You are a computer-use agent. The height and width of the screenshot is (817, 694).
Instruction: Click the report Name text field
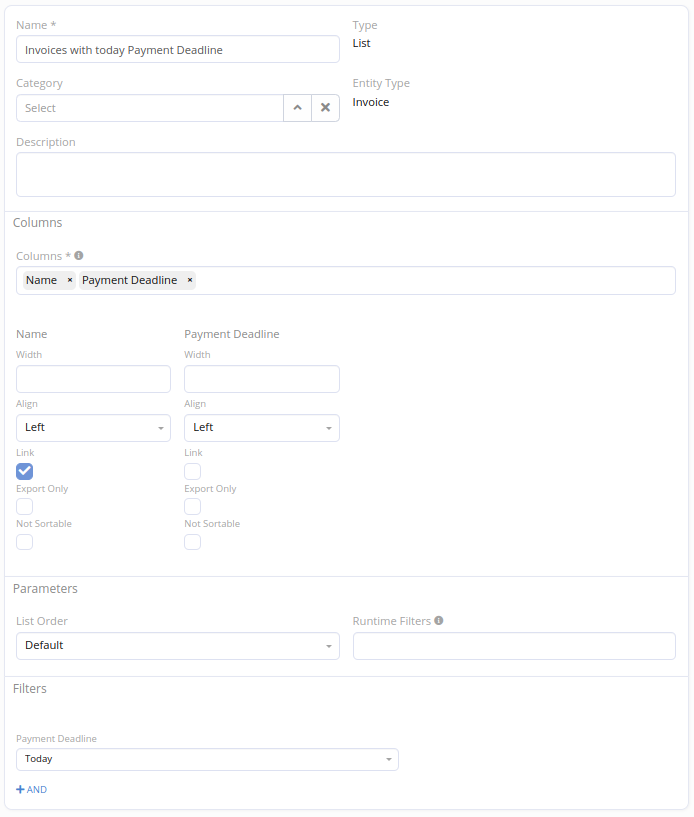tap(178, 50)
